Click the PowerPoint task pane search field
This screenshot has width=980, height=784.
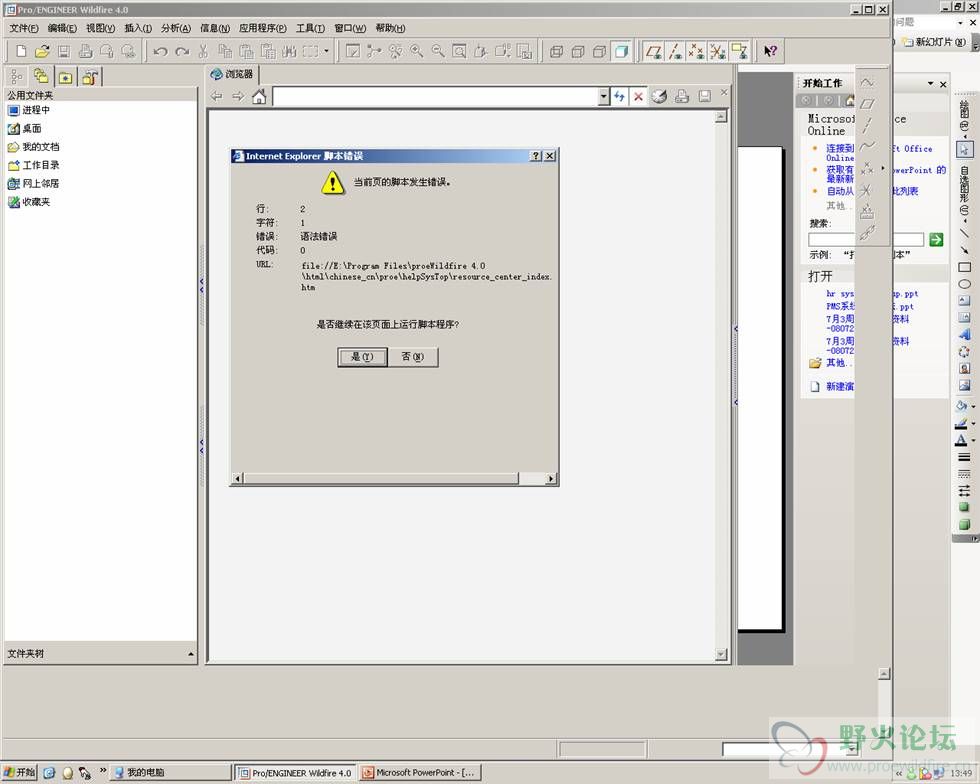(x=866, y=239)
